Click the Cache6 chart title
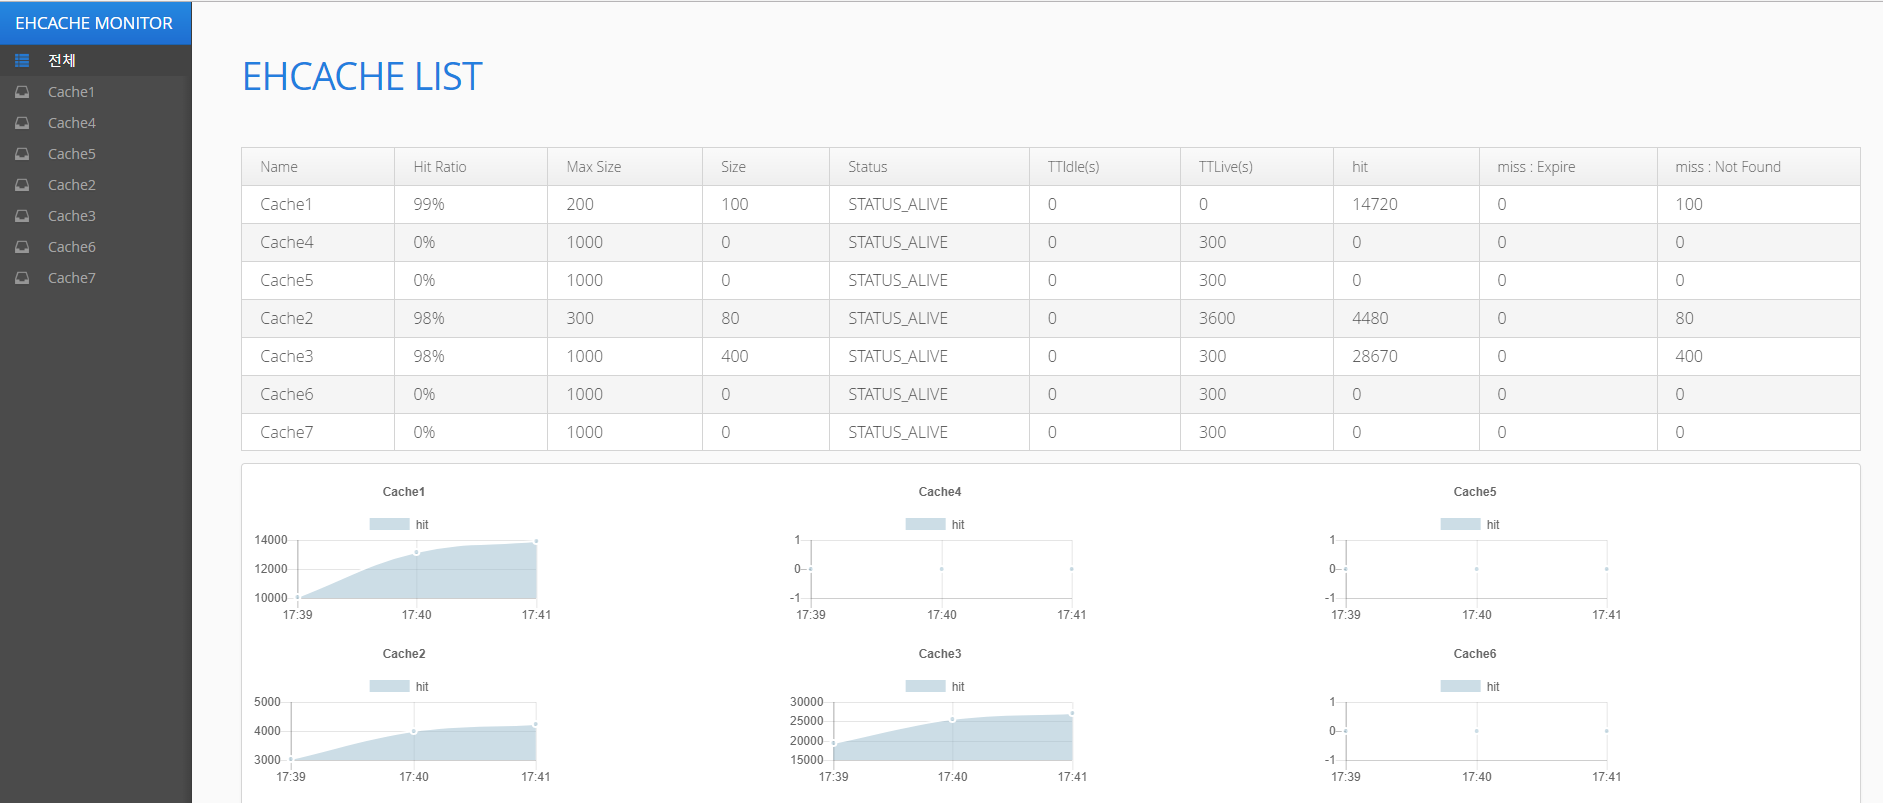1883x803 pixels. (x=1475, y=654)
